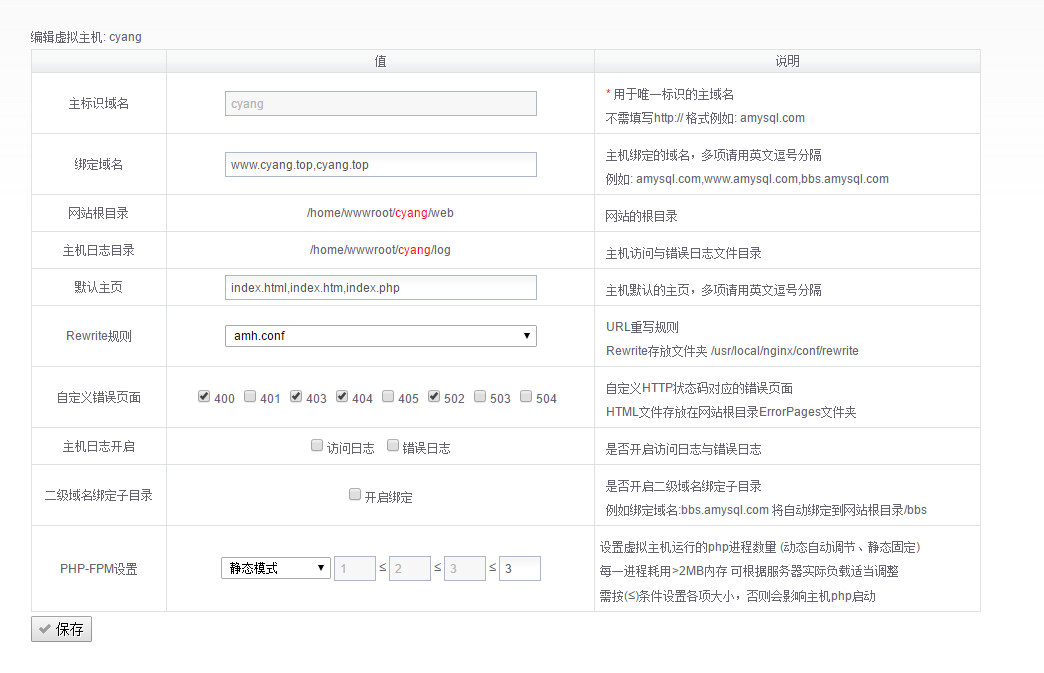Viewport: 1044px width, 673px height.
Task: Click the 网站根目录 row label
Action: click(99, 214)
